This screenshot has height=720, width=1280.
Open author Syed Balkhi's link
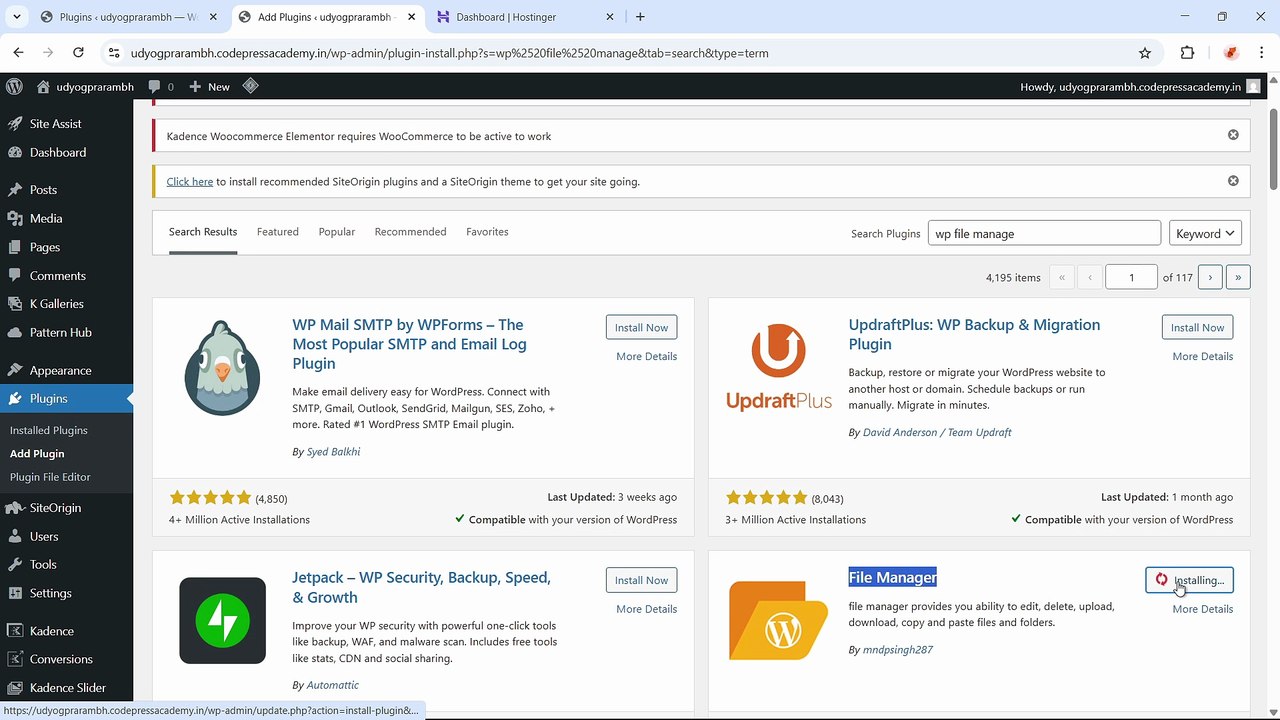click(x=333, y=452)
